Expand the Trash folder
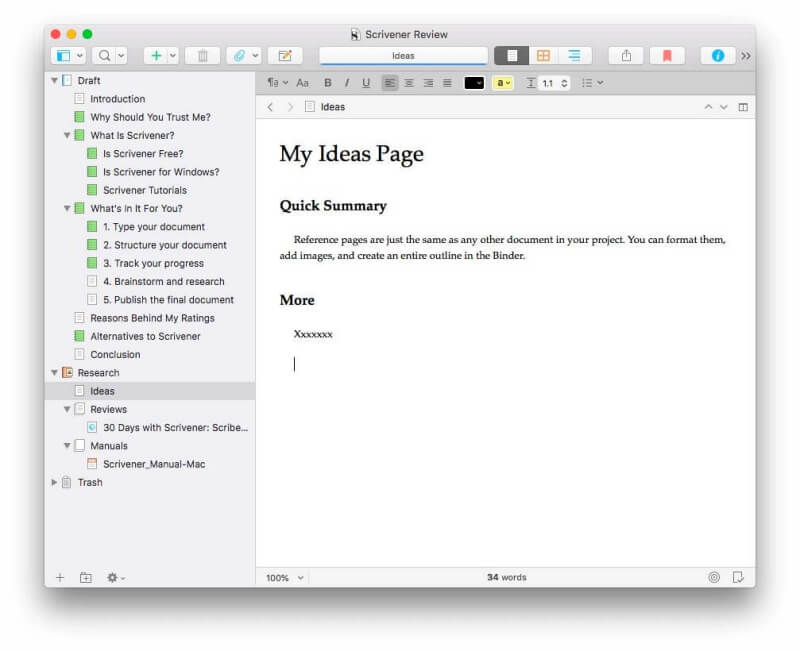This screenshot has height=651, width=800. click(x=54, y=482)
